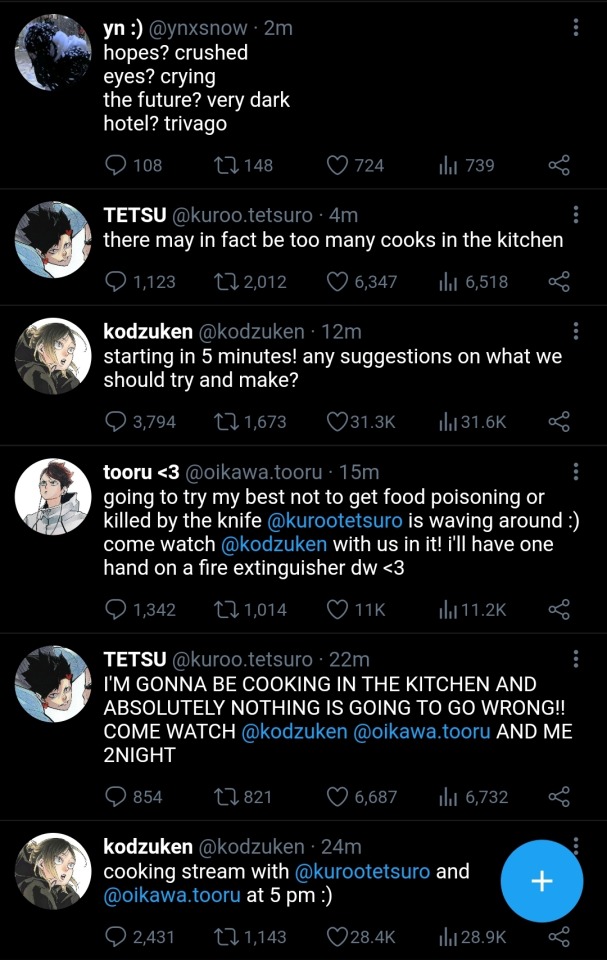View analytics on kodzuken's 31.6K views tweet
The width and height of the screenshot is (607, 960).
point(448,422)
